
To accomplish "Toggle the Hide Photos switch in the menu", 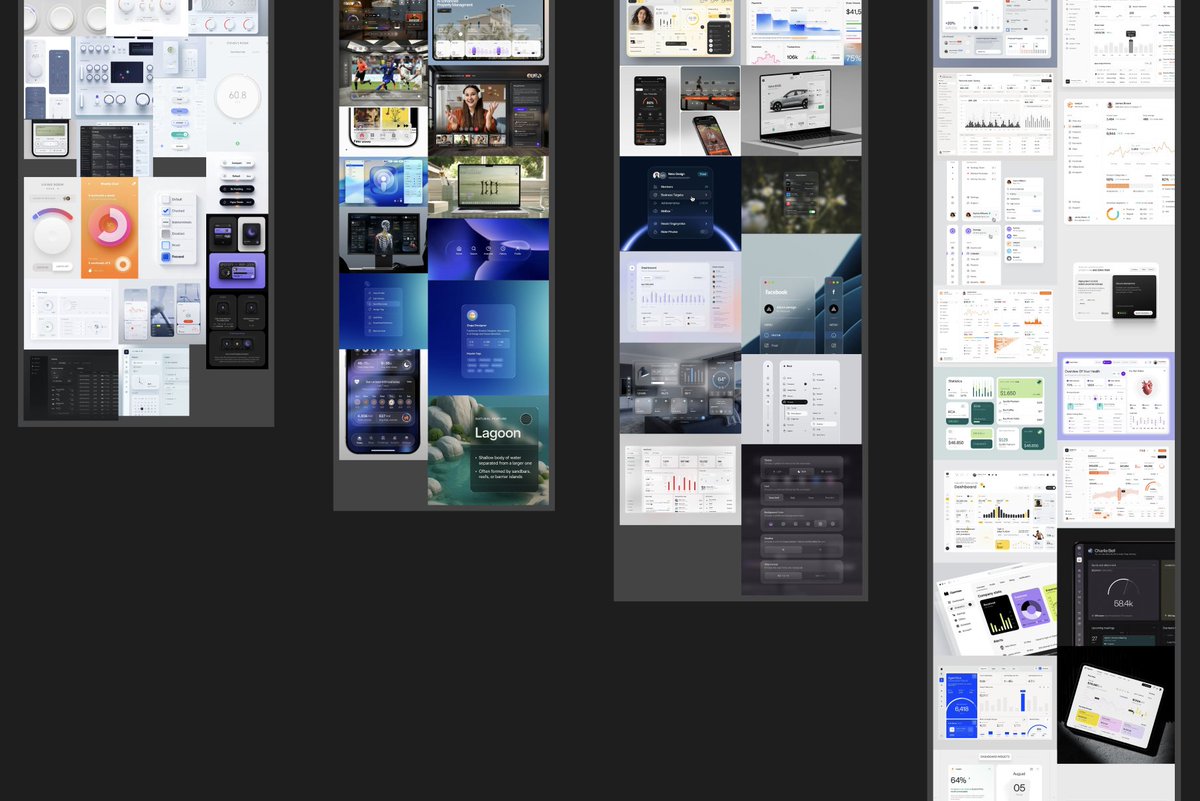I will tap(704, 232).
